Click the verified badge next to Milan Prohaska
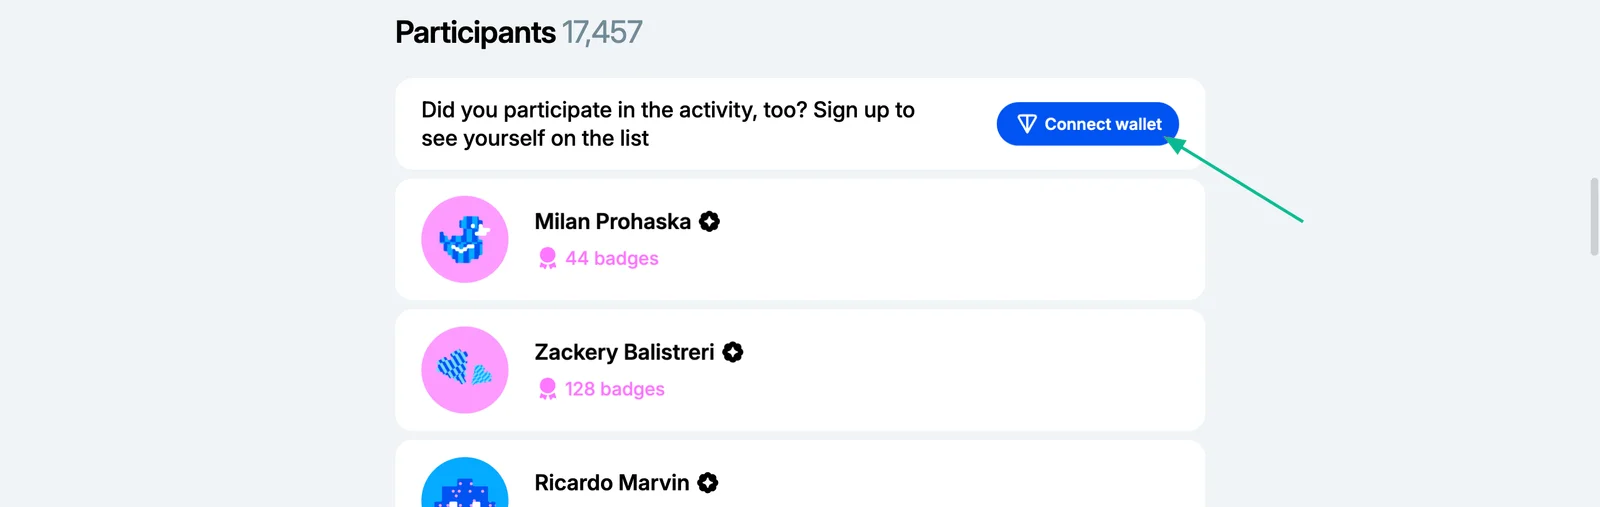 (709, 222)
